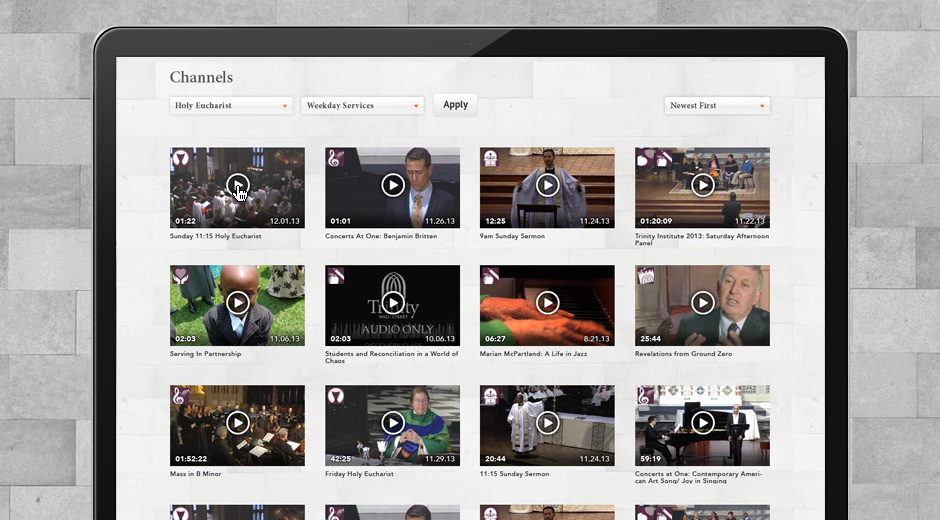The height and width of the screenshot is (520, 940).
Task: Click the Channels heading
Action: point(201,77)
